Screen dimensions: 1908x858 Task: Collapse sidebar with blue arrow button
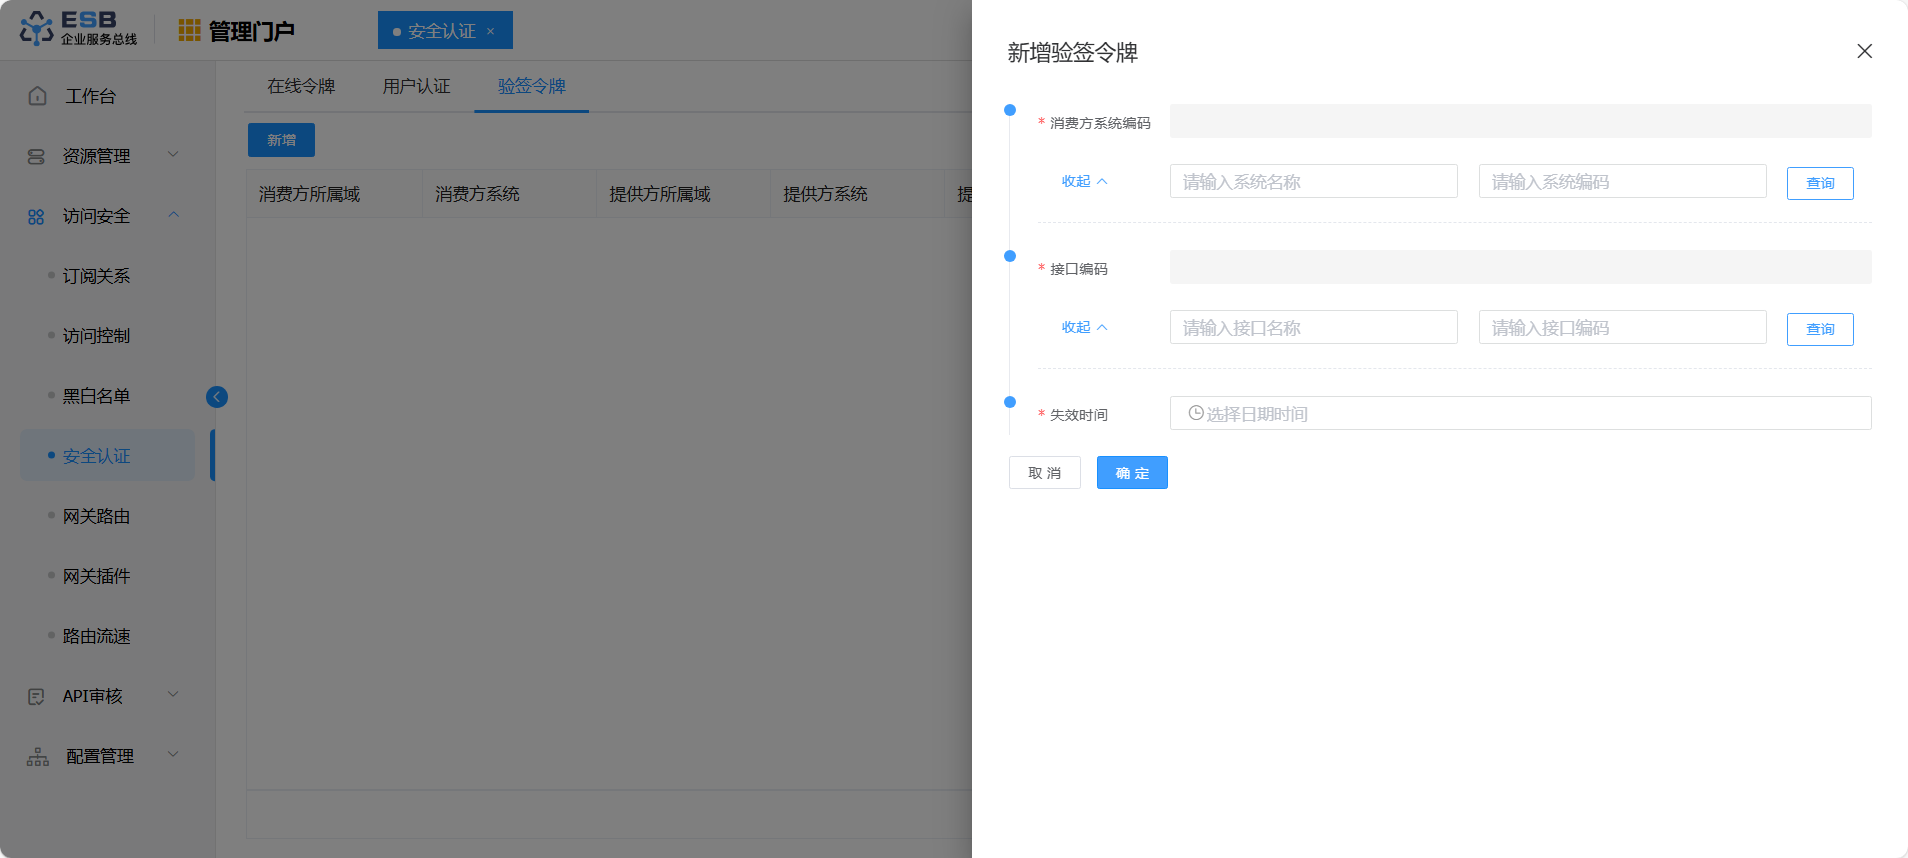point(217,397)
